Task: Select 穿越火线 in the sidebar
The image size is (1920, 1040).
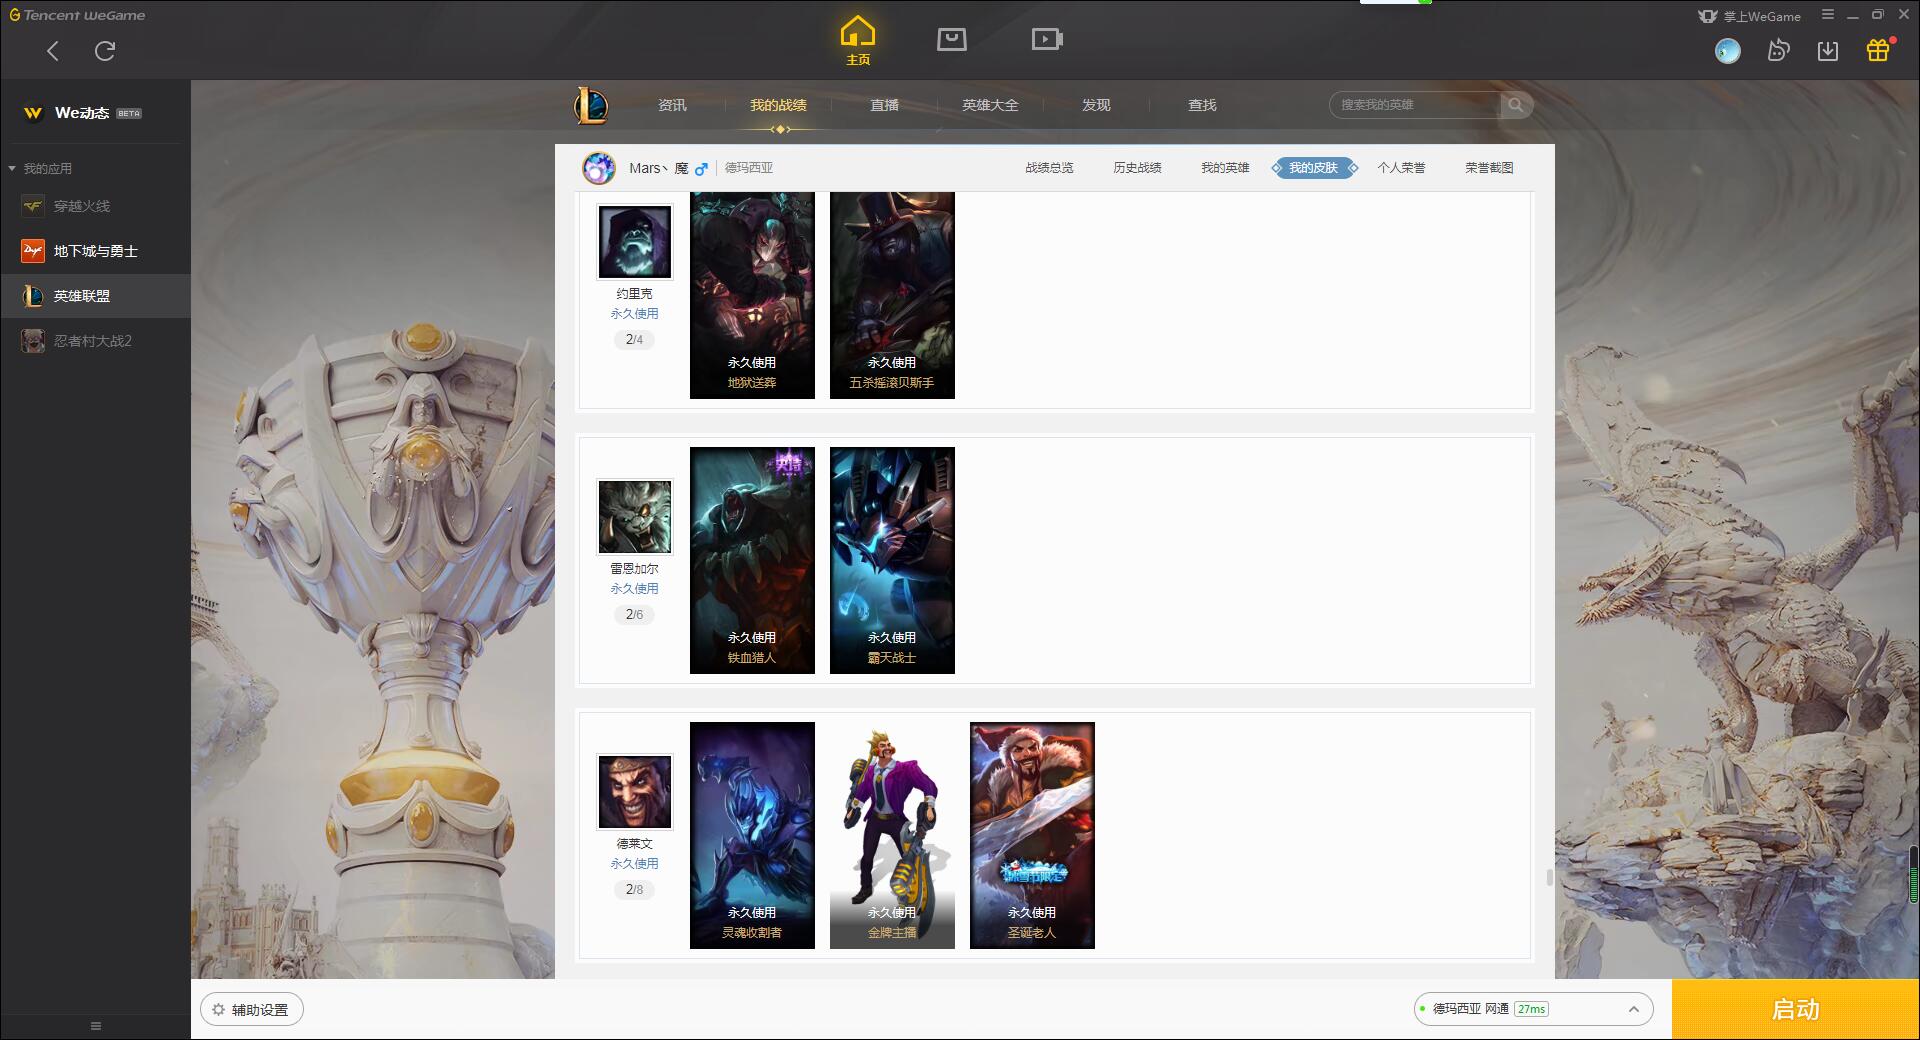Action: coord(95,206)
